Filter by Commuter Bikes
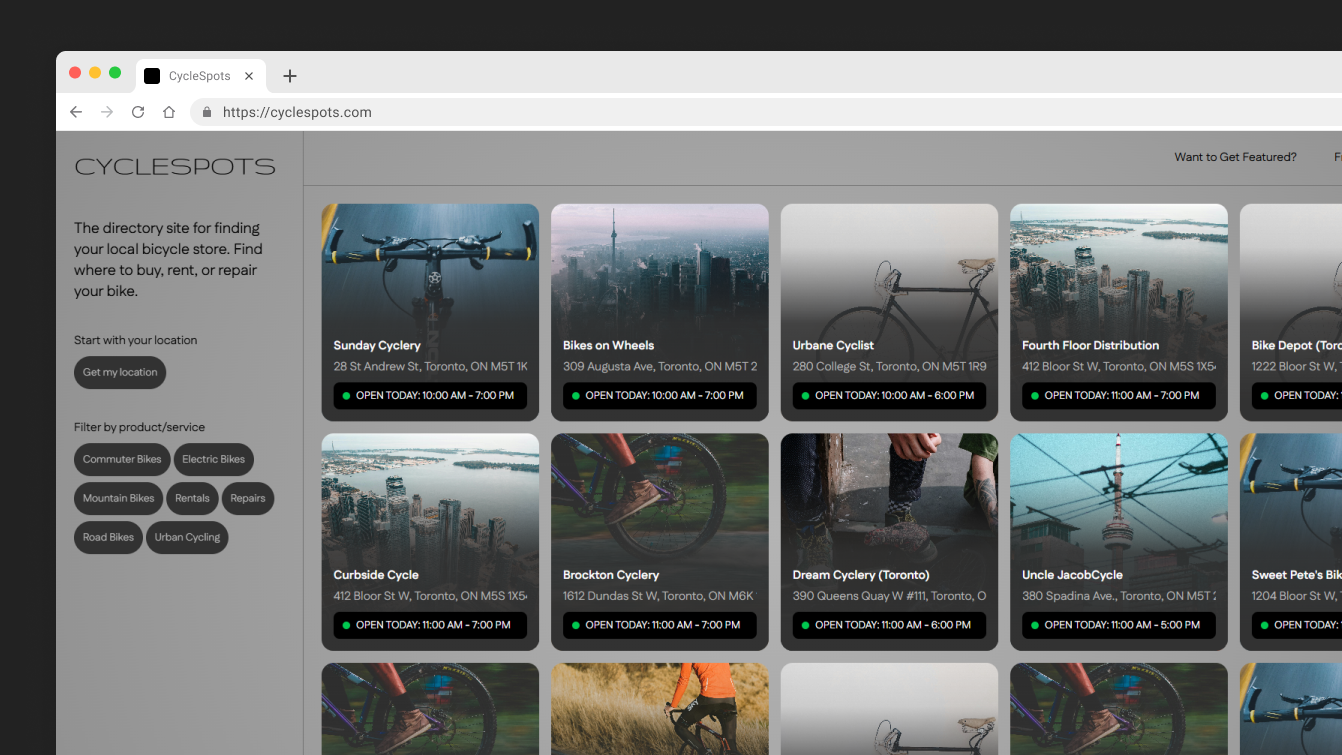Screen dimensions: 1342x755 point(122,459)
